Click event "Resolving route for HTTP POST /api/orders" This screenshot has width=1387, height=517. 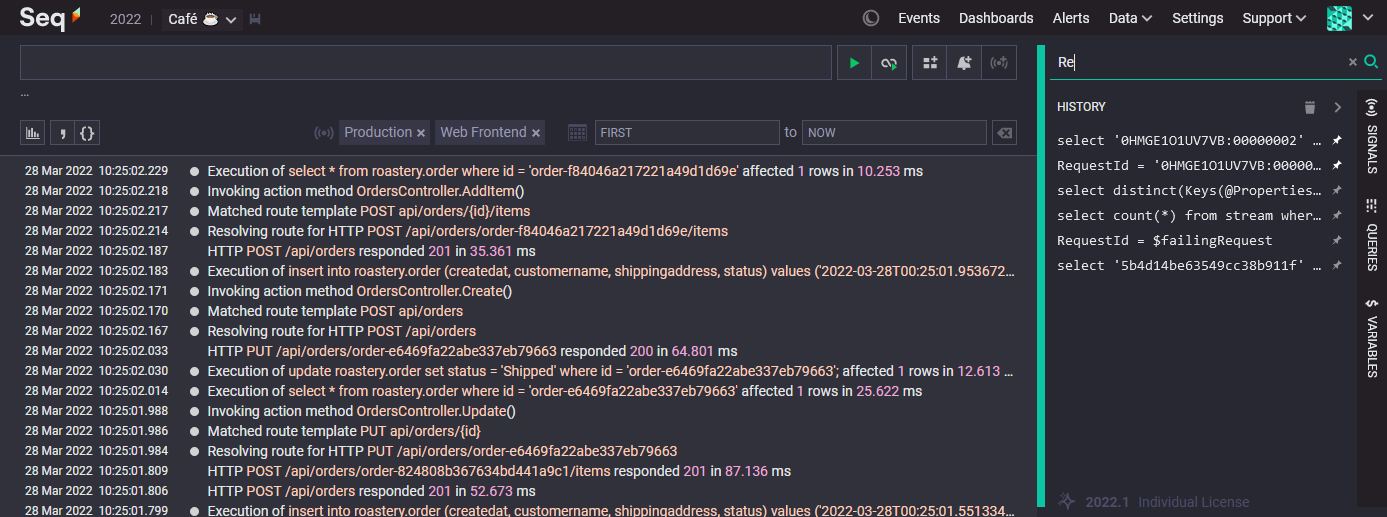341,331
